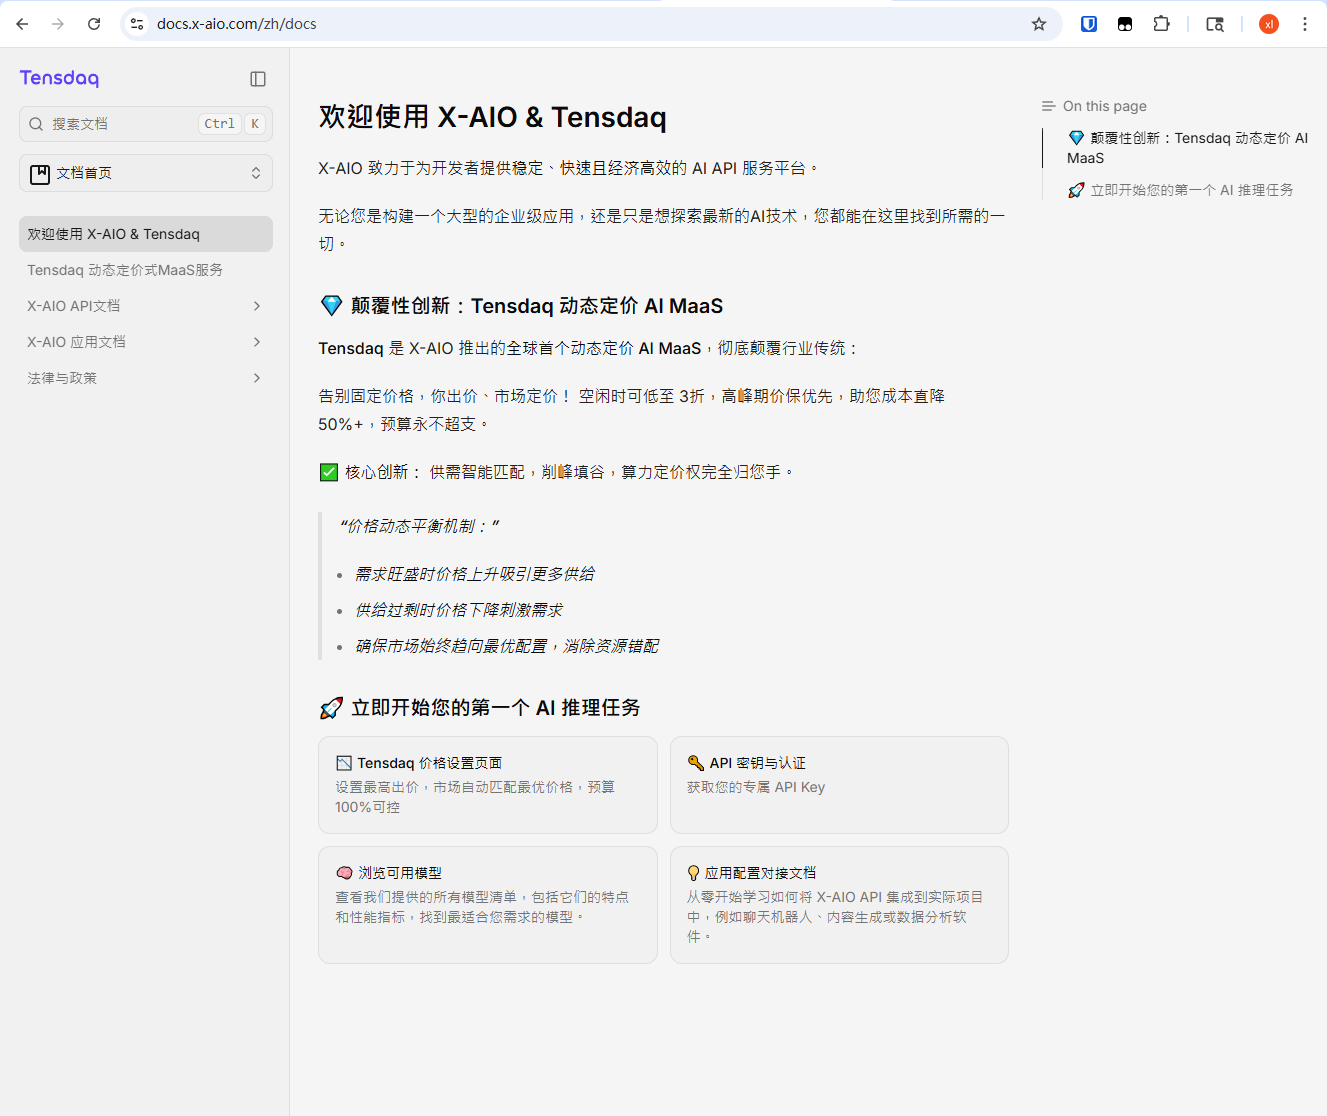The image size is (1327, 1116).
Task: View site information icon in address bar
Action: click(x=138, y=24)
